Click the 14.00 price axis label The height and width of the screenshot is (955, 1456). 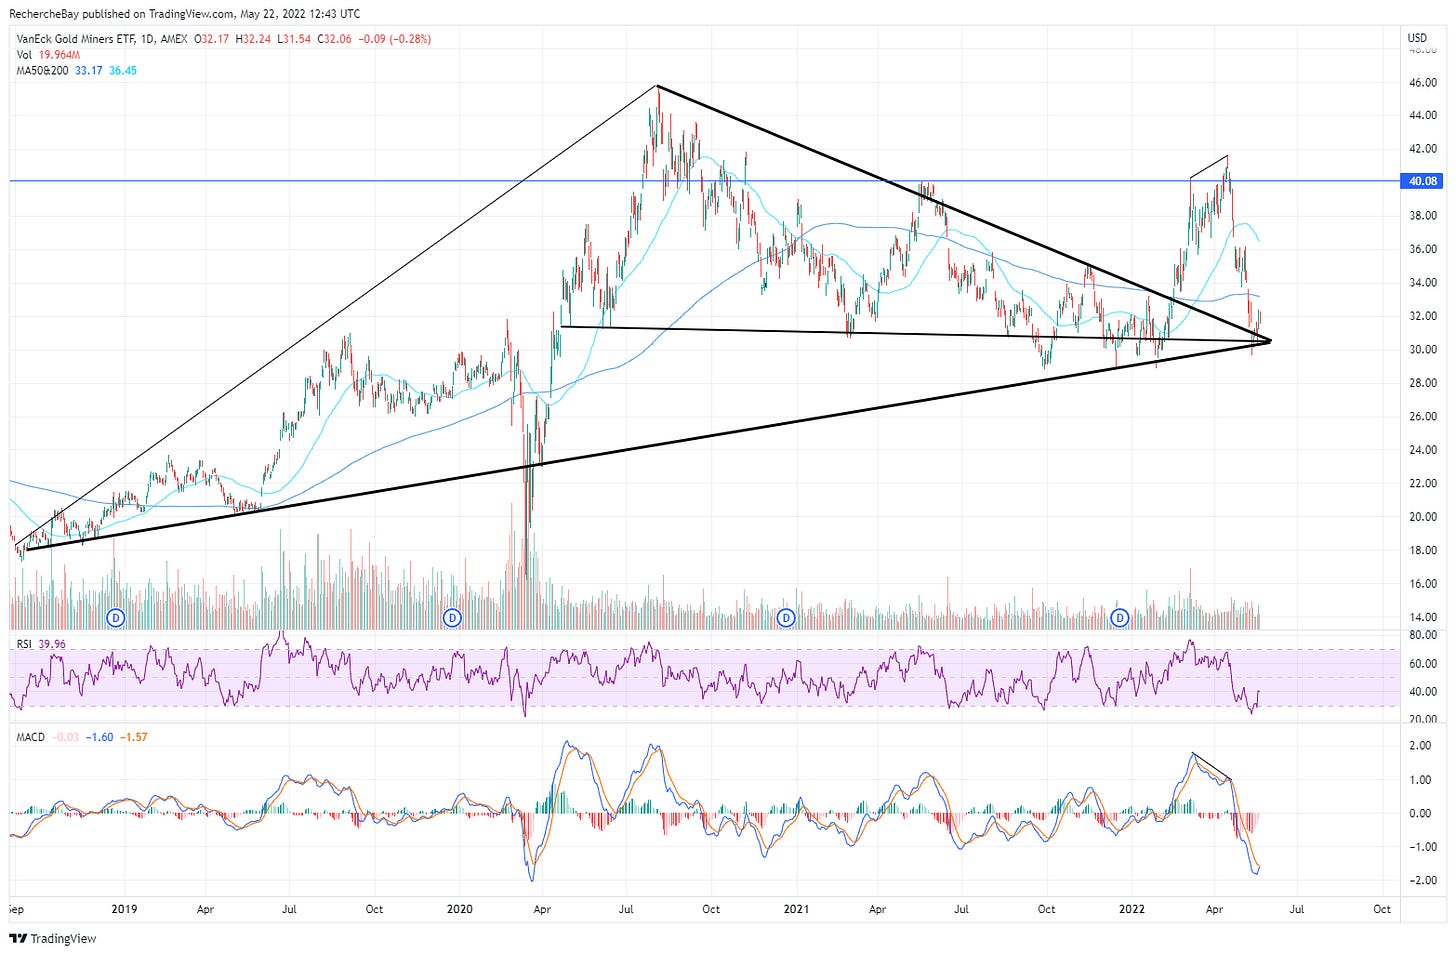tap(1423, 617)
